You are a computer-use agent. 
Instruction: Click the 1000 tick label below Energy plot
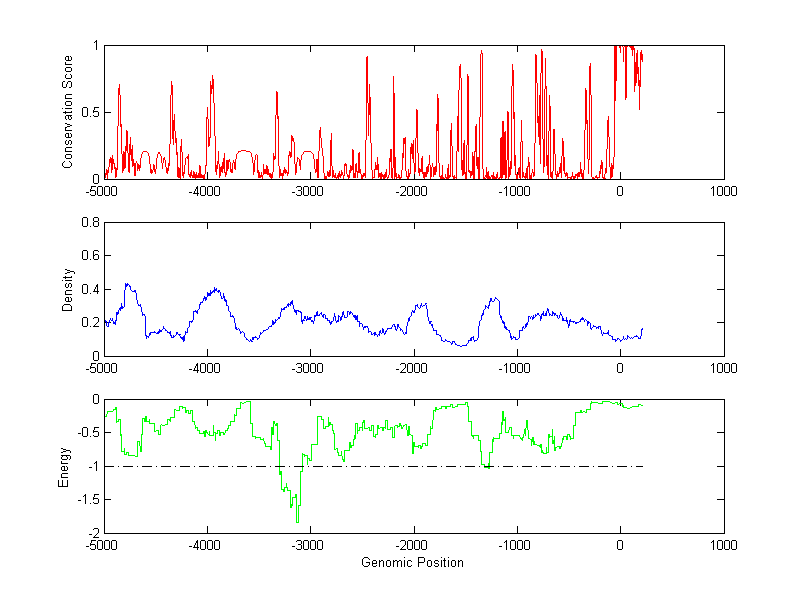pyautogui.click(x=723, y=546)
